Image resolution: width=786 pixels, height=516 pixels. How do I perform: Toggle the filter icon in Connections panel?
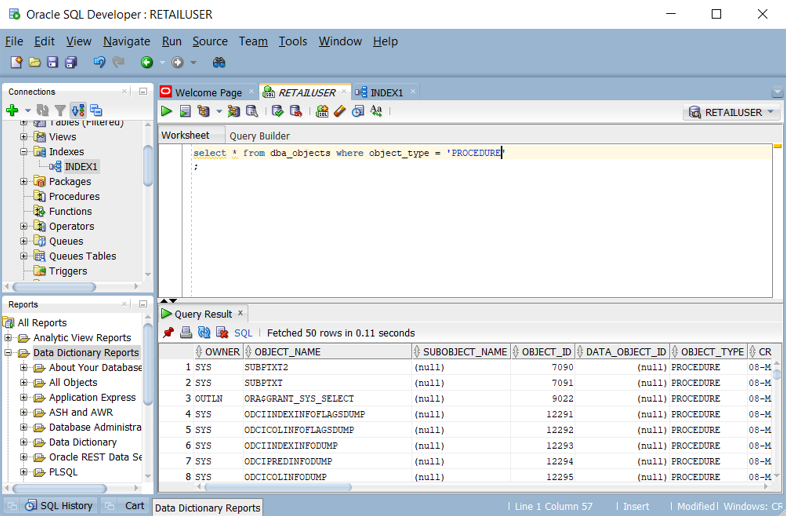coord(60,110)
